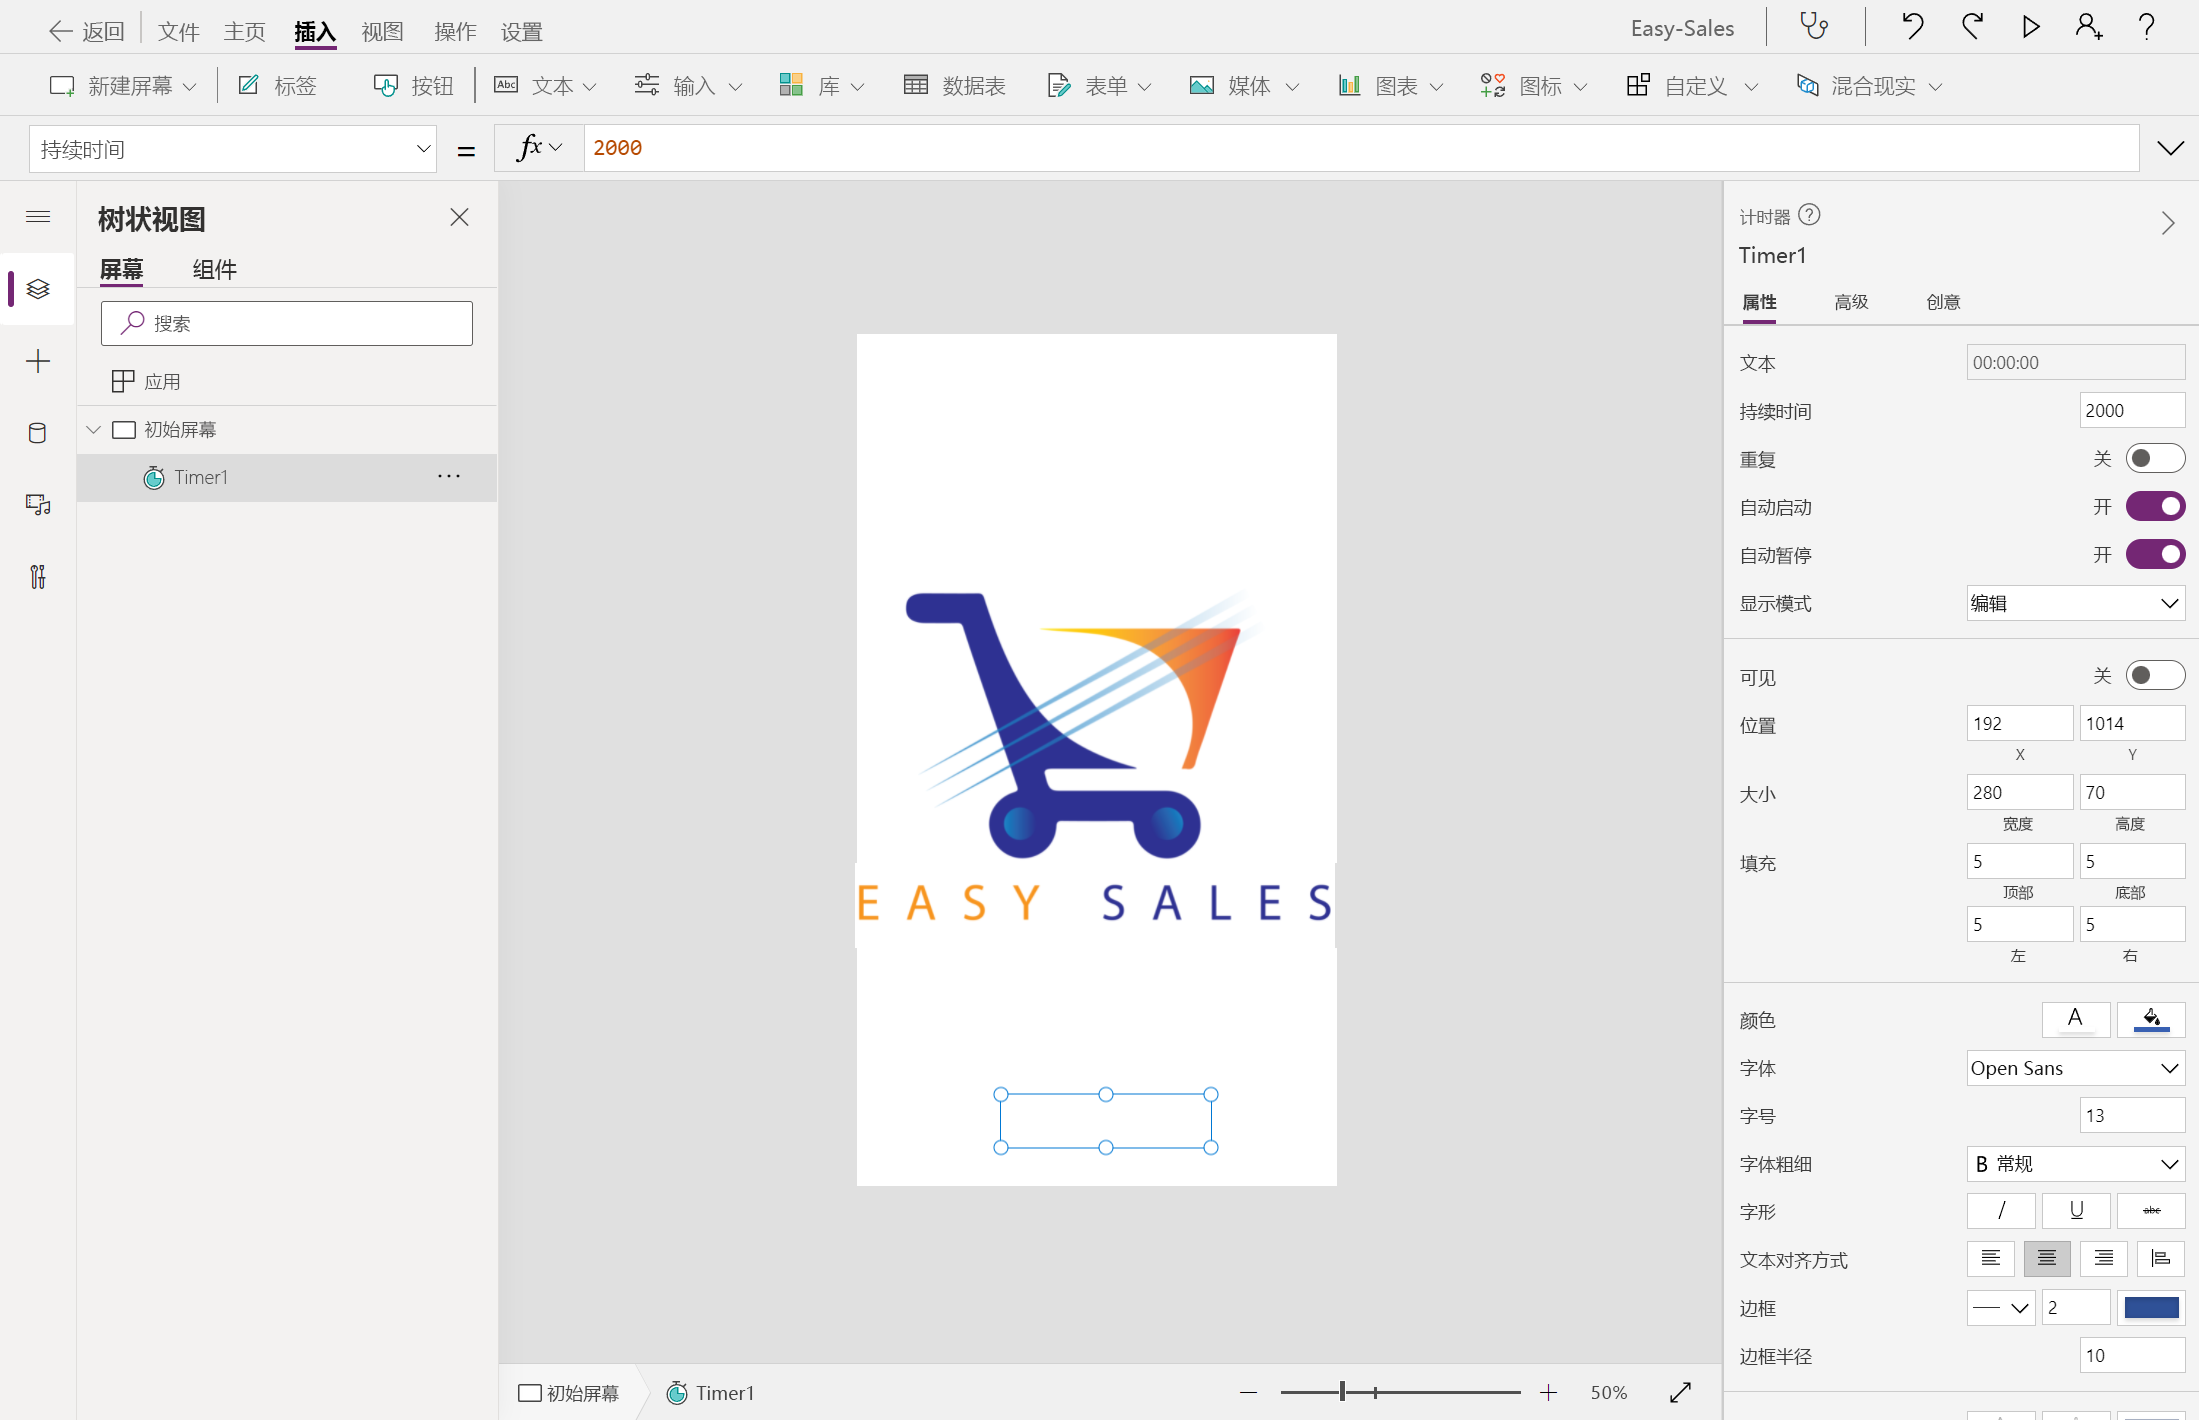Collapse the 初始屏幕 tree node
Screen dimensions: 2199x1420
94,430
